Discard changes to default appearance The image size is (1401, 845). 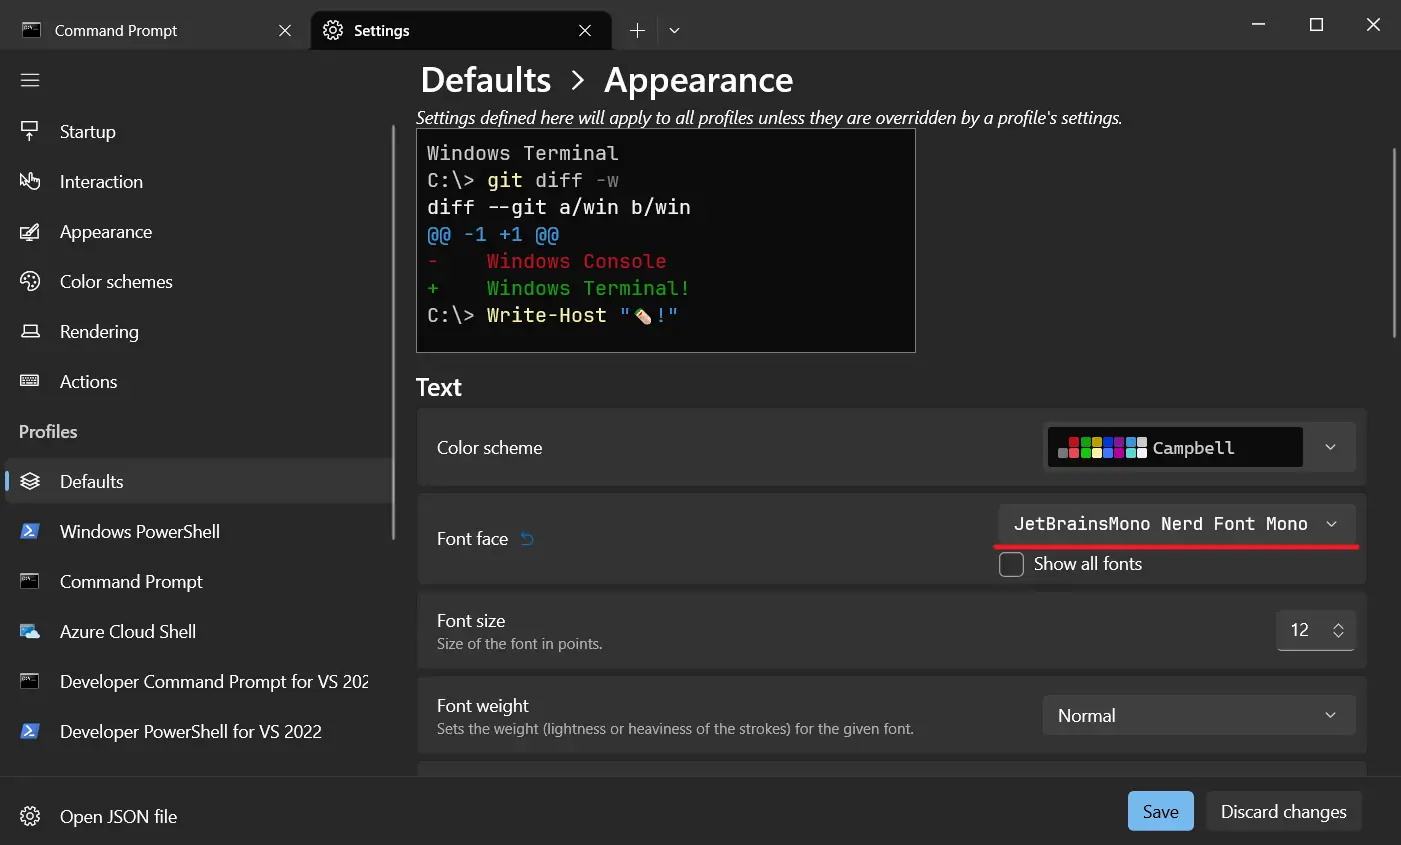click(x=1283, y=811)
